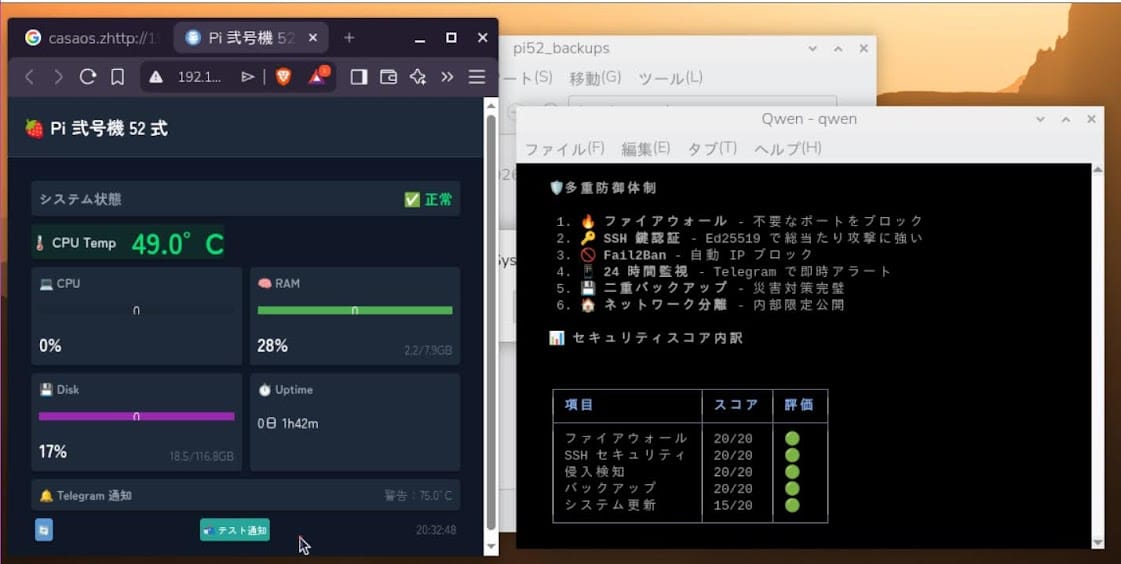Click the not-secure warning triangle
This screenshot has height=564, width=1121.
point(156,77)
